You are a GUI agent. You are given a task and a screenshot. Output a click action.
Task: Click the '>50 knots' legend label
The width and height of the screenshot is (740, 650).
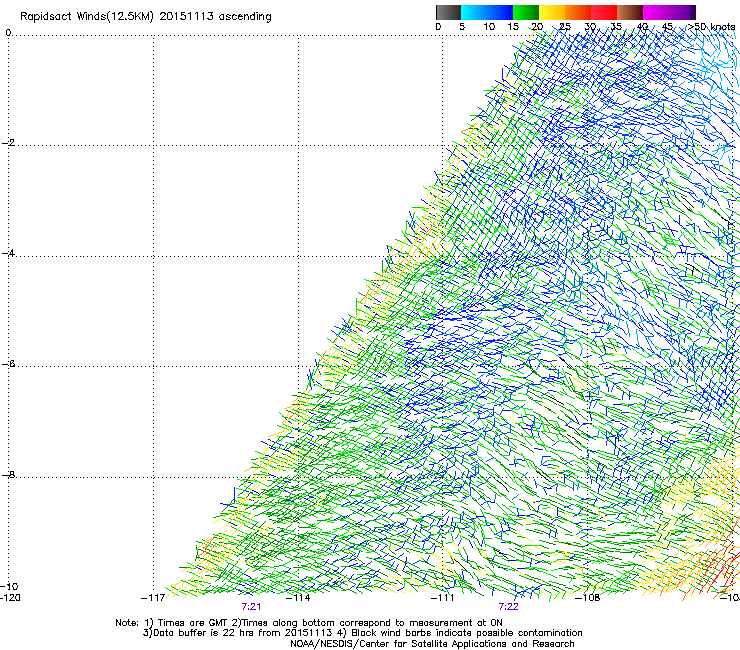711,27
